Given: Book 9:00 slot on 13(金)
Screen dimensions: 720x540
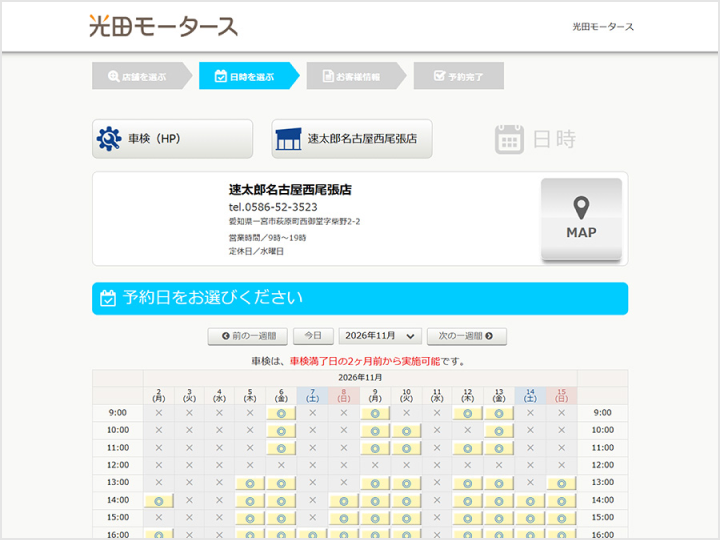Looking at the screenshot, I should (499, 413).
